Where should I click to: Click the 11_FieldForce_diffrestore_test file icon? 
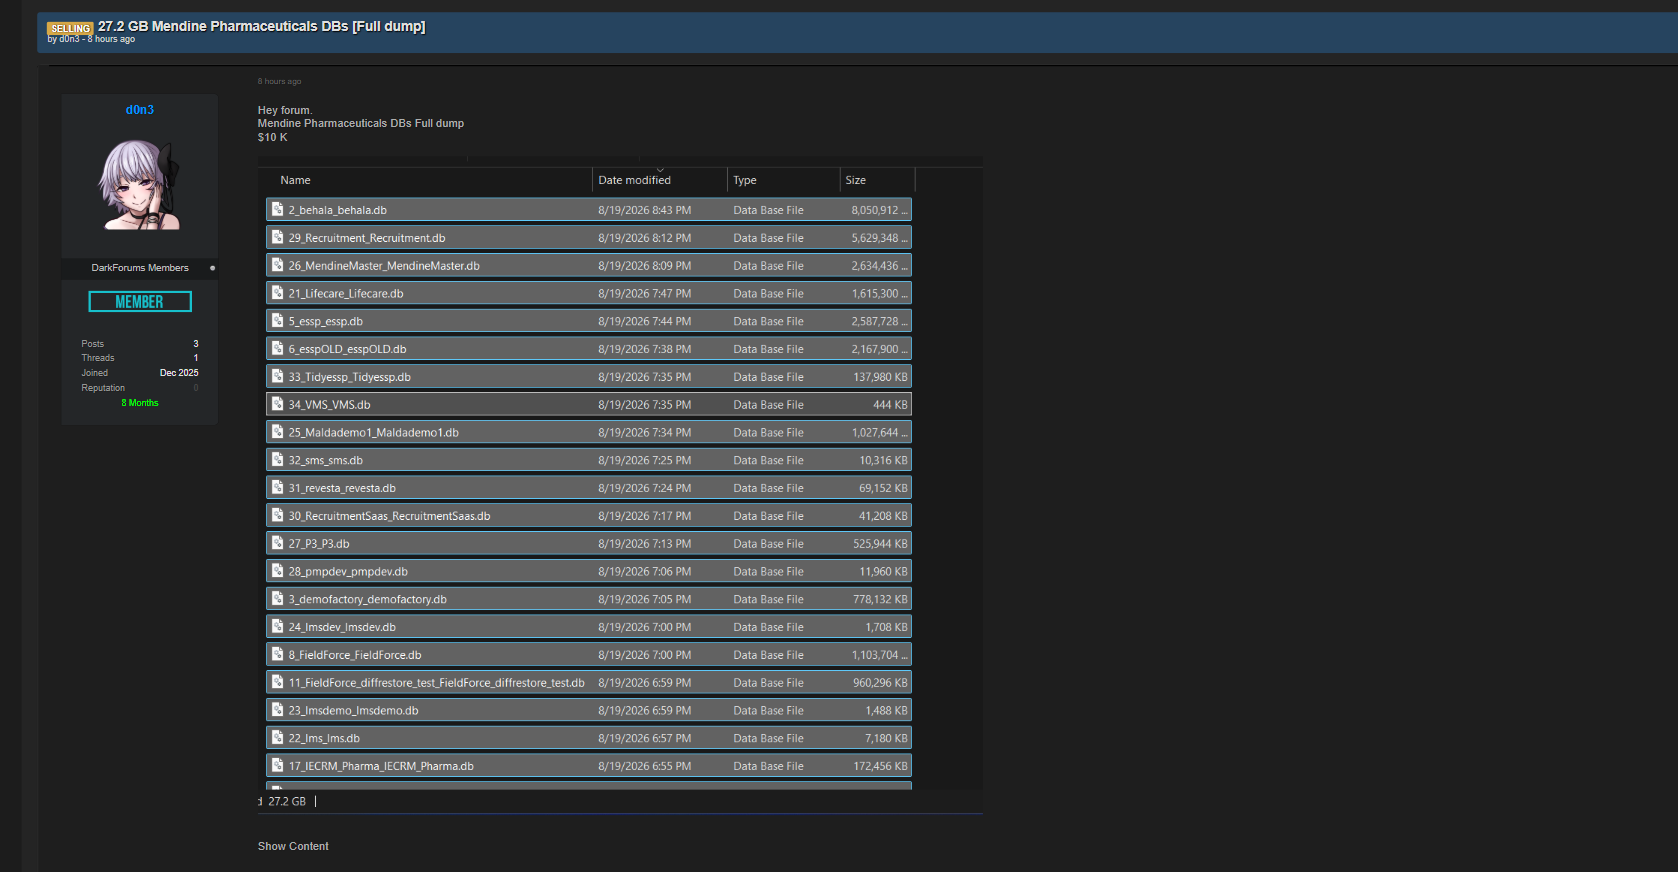[278, 683]
